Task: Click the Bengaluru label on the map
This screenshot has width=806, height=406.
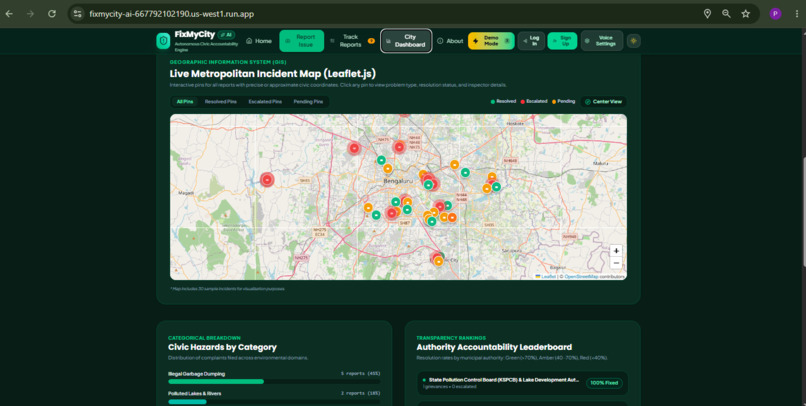Action: [398, 181]
